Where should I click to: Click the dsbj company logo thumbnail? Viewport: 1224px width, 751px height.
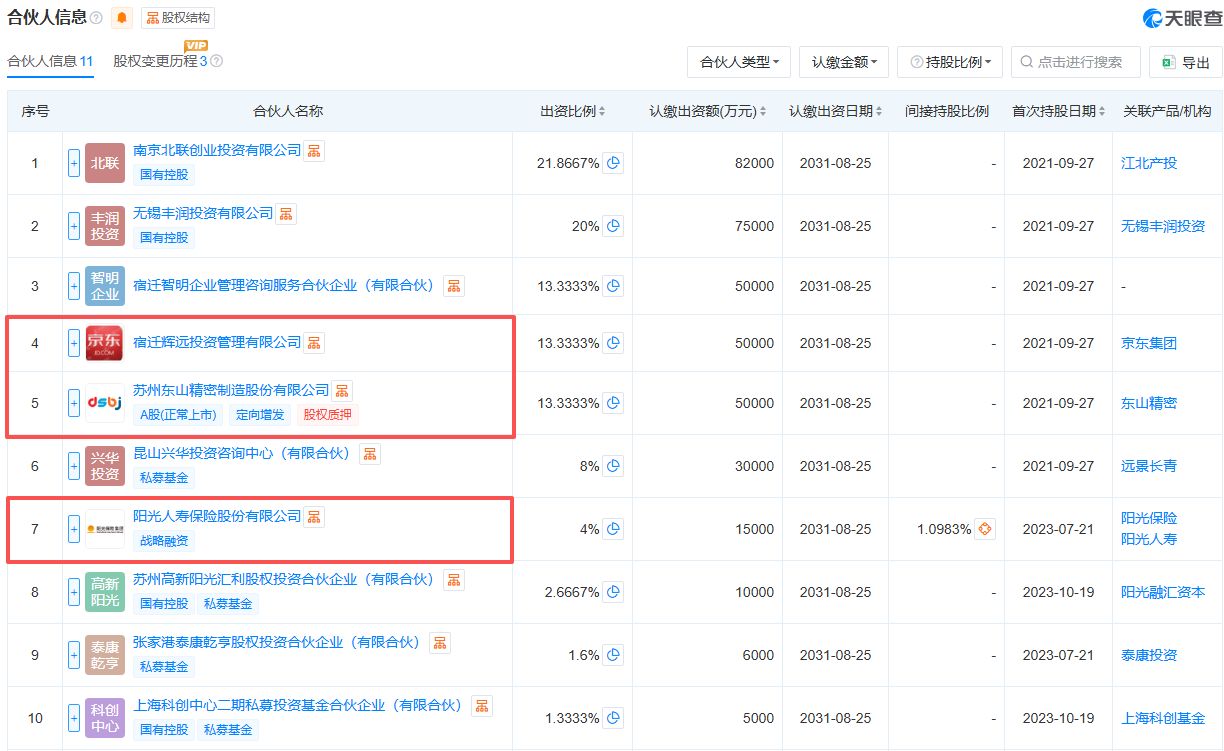[105, 403]
